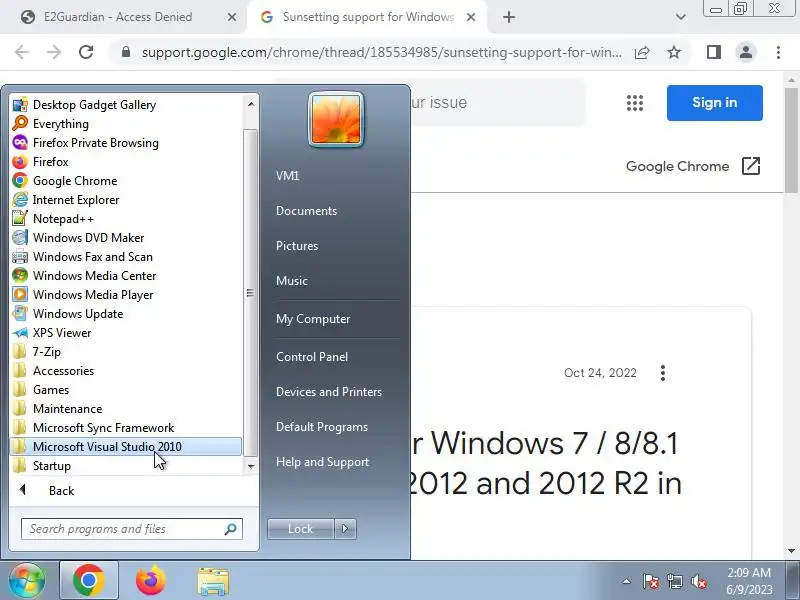Close the E2Guardian tab

(232, 17)
